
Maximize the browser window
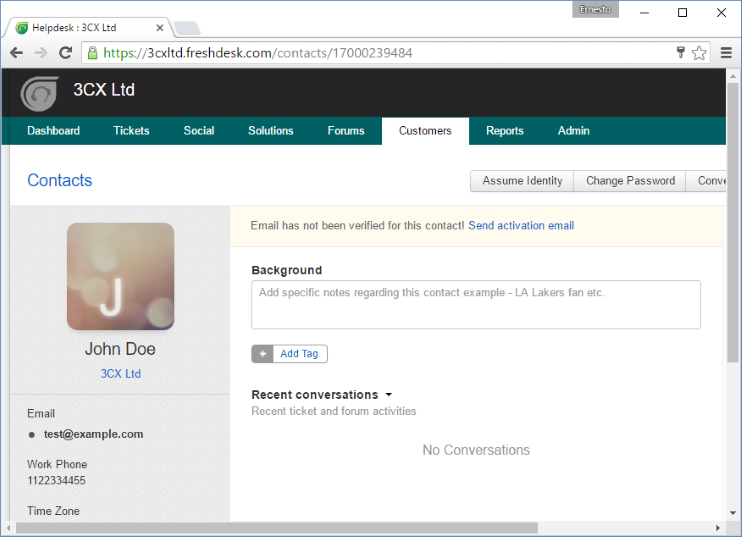[682, 12]
